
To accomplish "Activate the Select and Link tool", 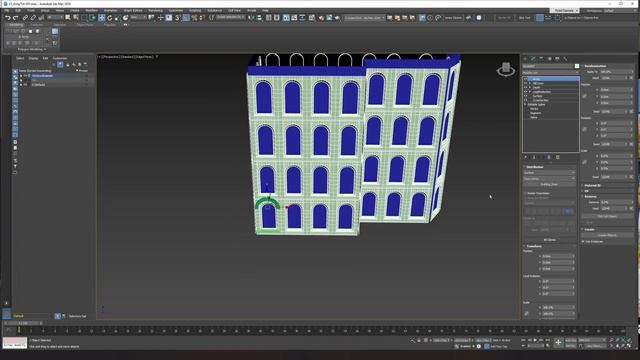I will click(x=25, y=18).
